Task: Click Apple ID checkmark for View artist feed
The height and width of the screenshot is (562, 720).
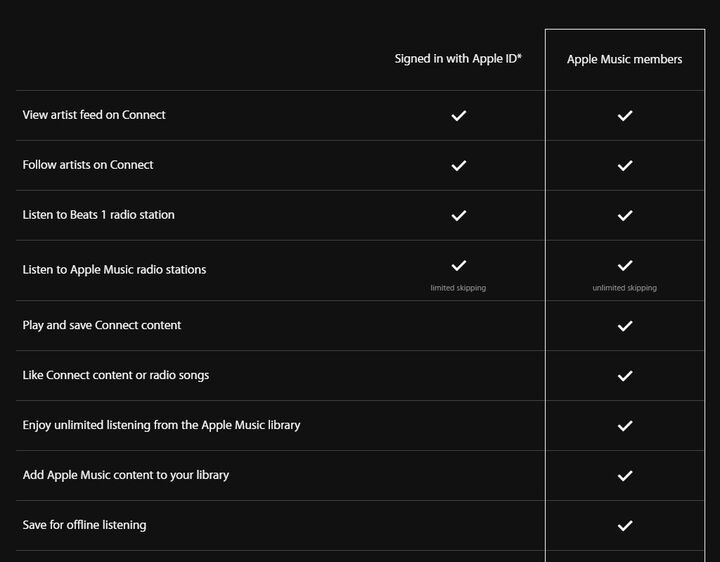Action: point(459,116)
